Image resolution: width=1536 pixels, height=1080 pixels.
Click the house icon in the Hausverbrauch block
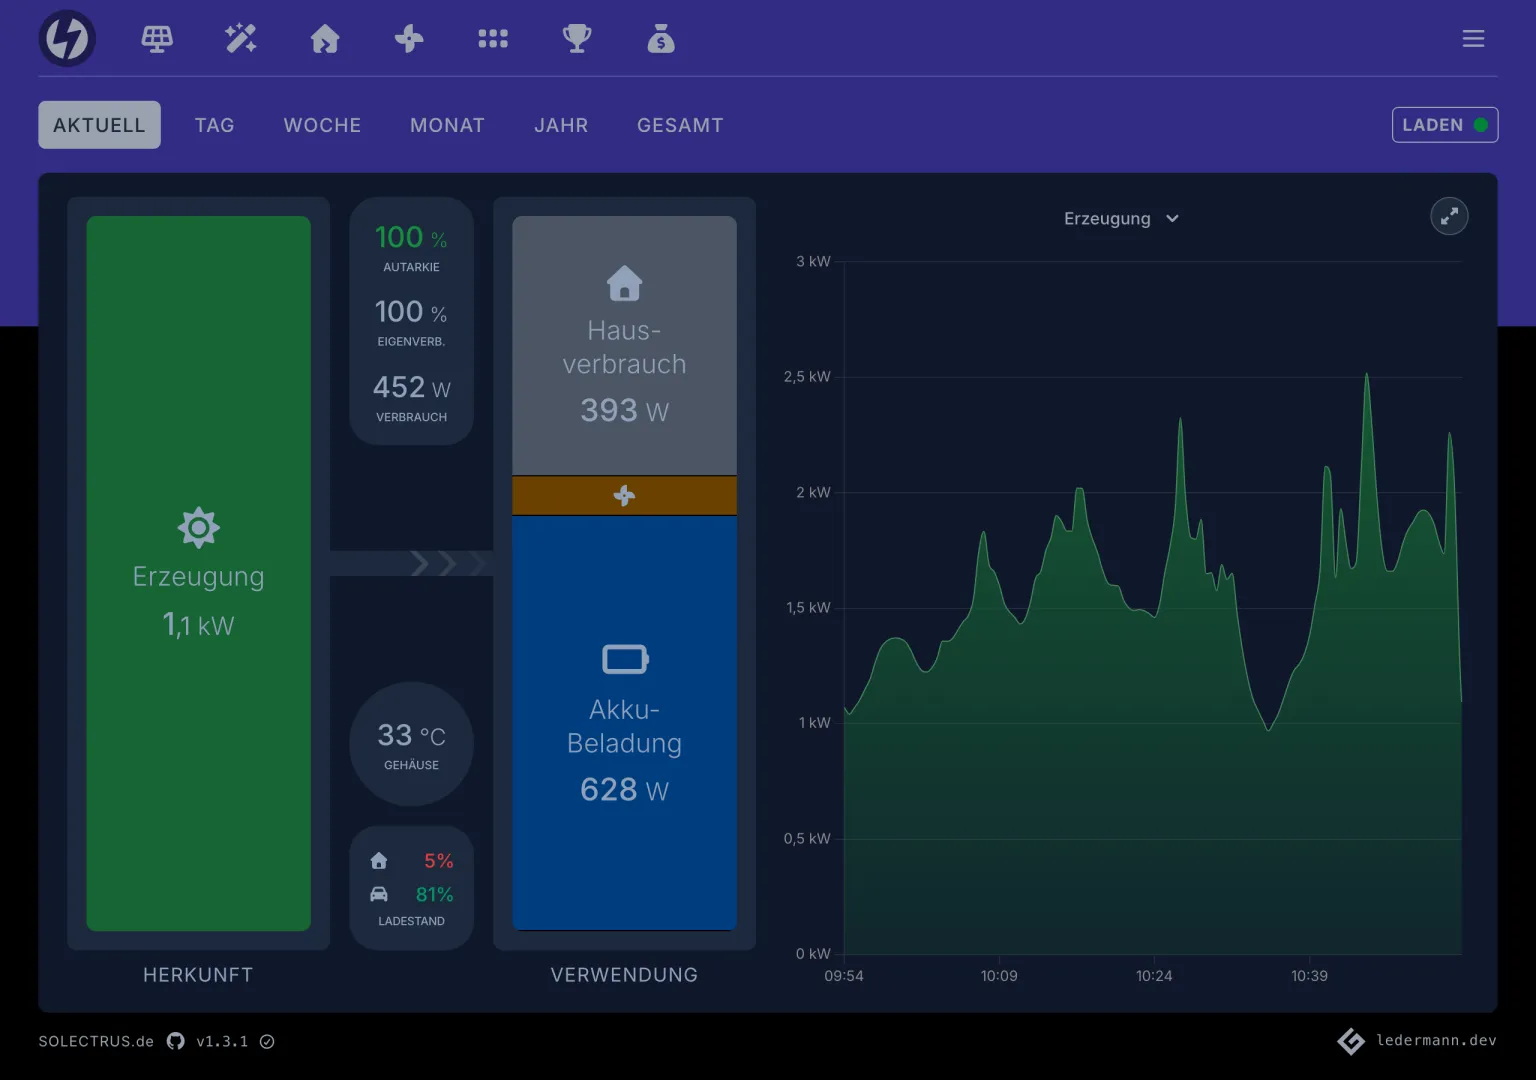coord(624,283)
